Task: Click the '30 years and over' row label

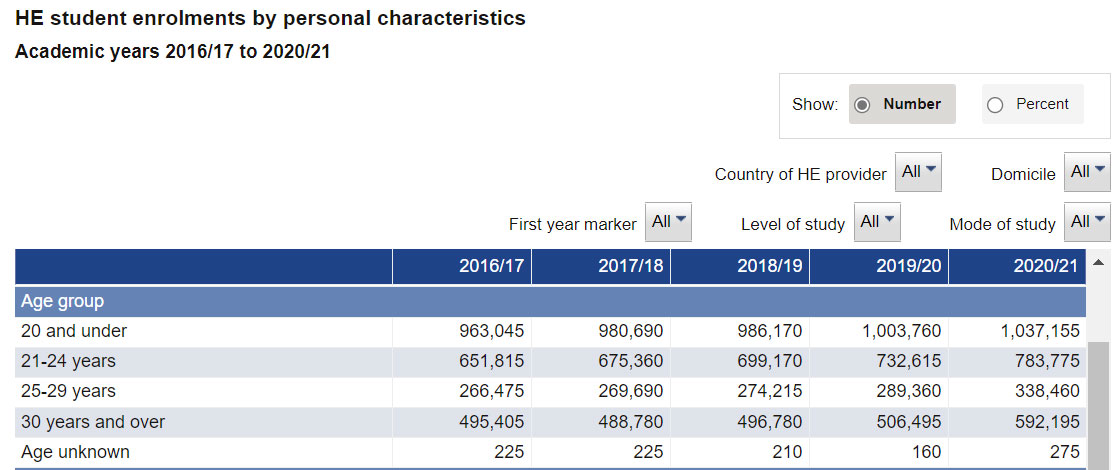Action: tap(93, 422)
